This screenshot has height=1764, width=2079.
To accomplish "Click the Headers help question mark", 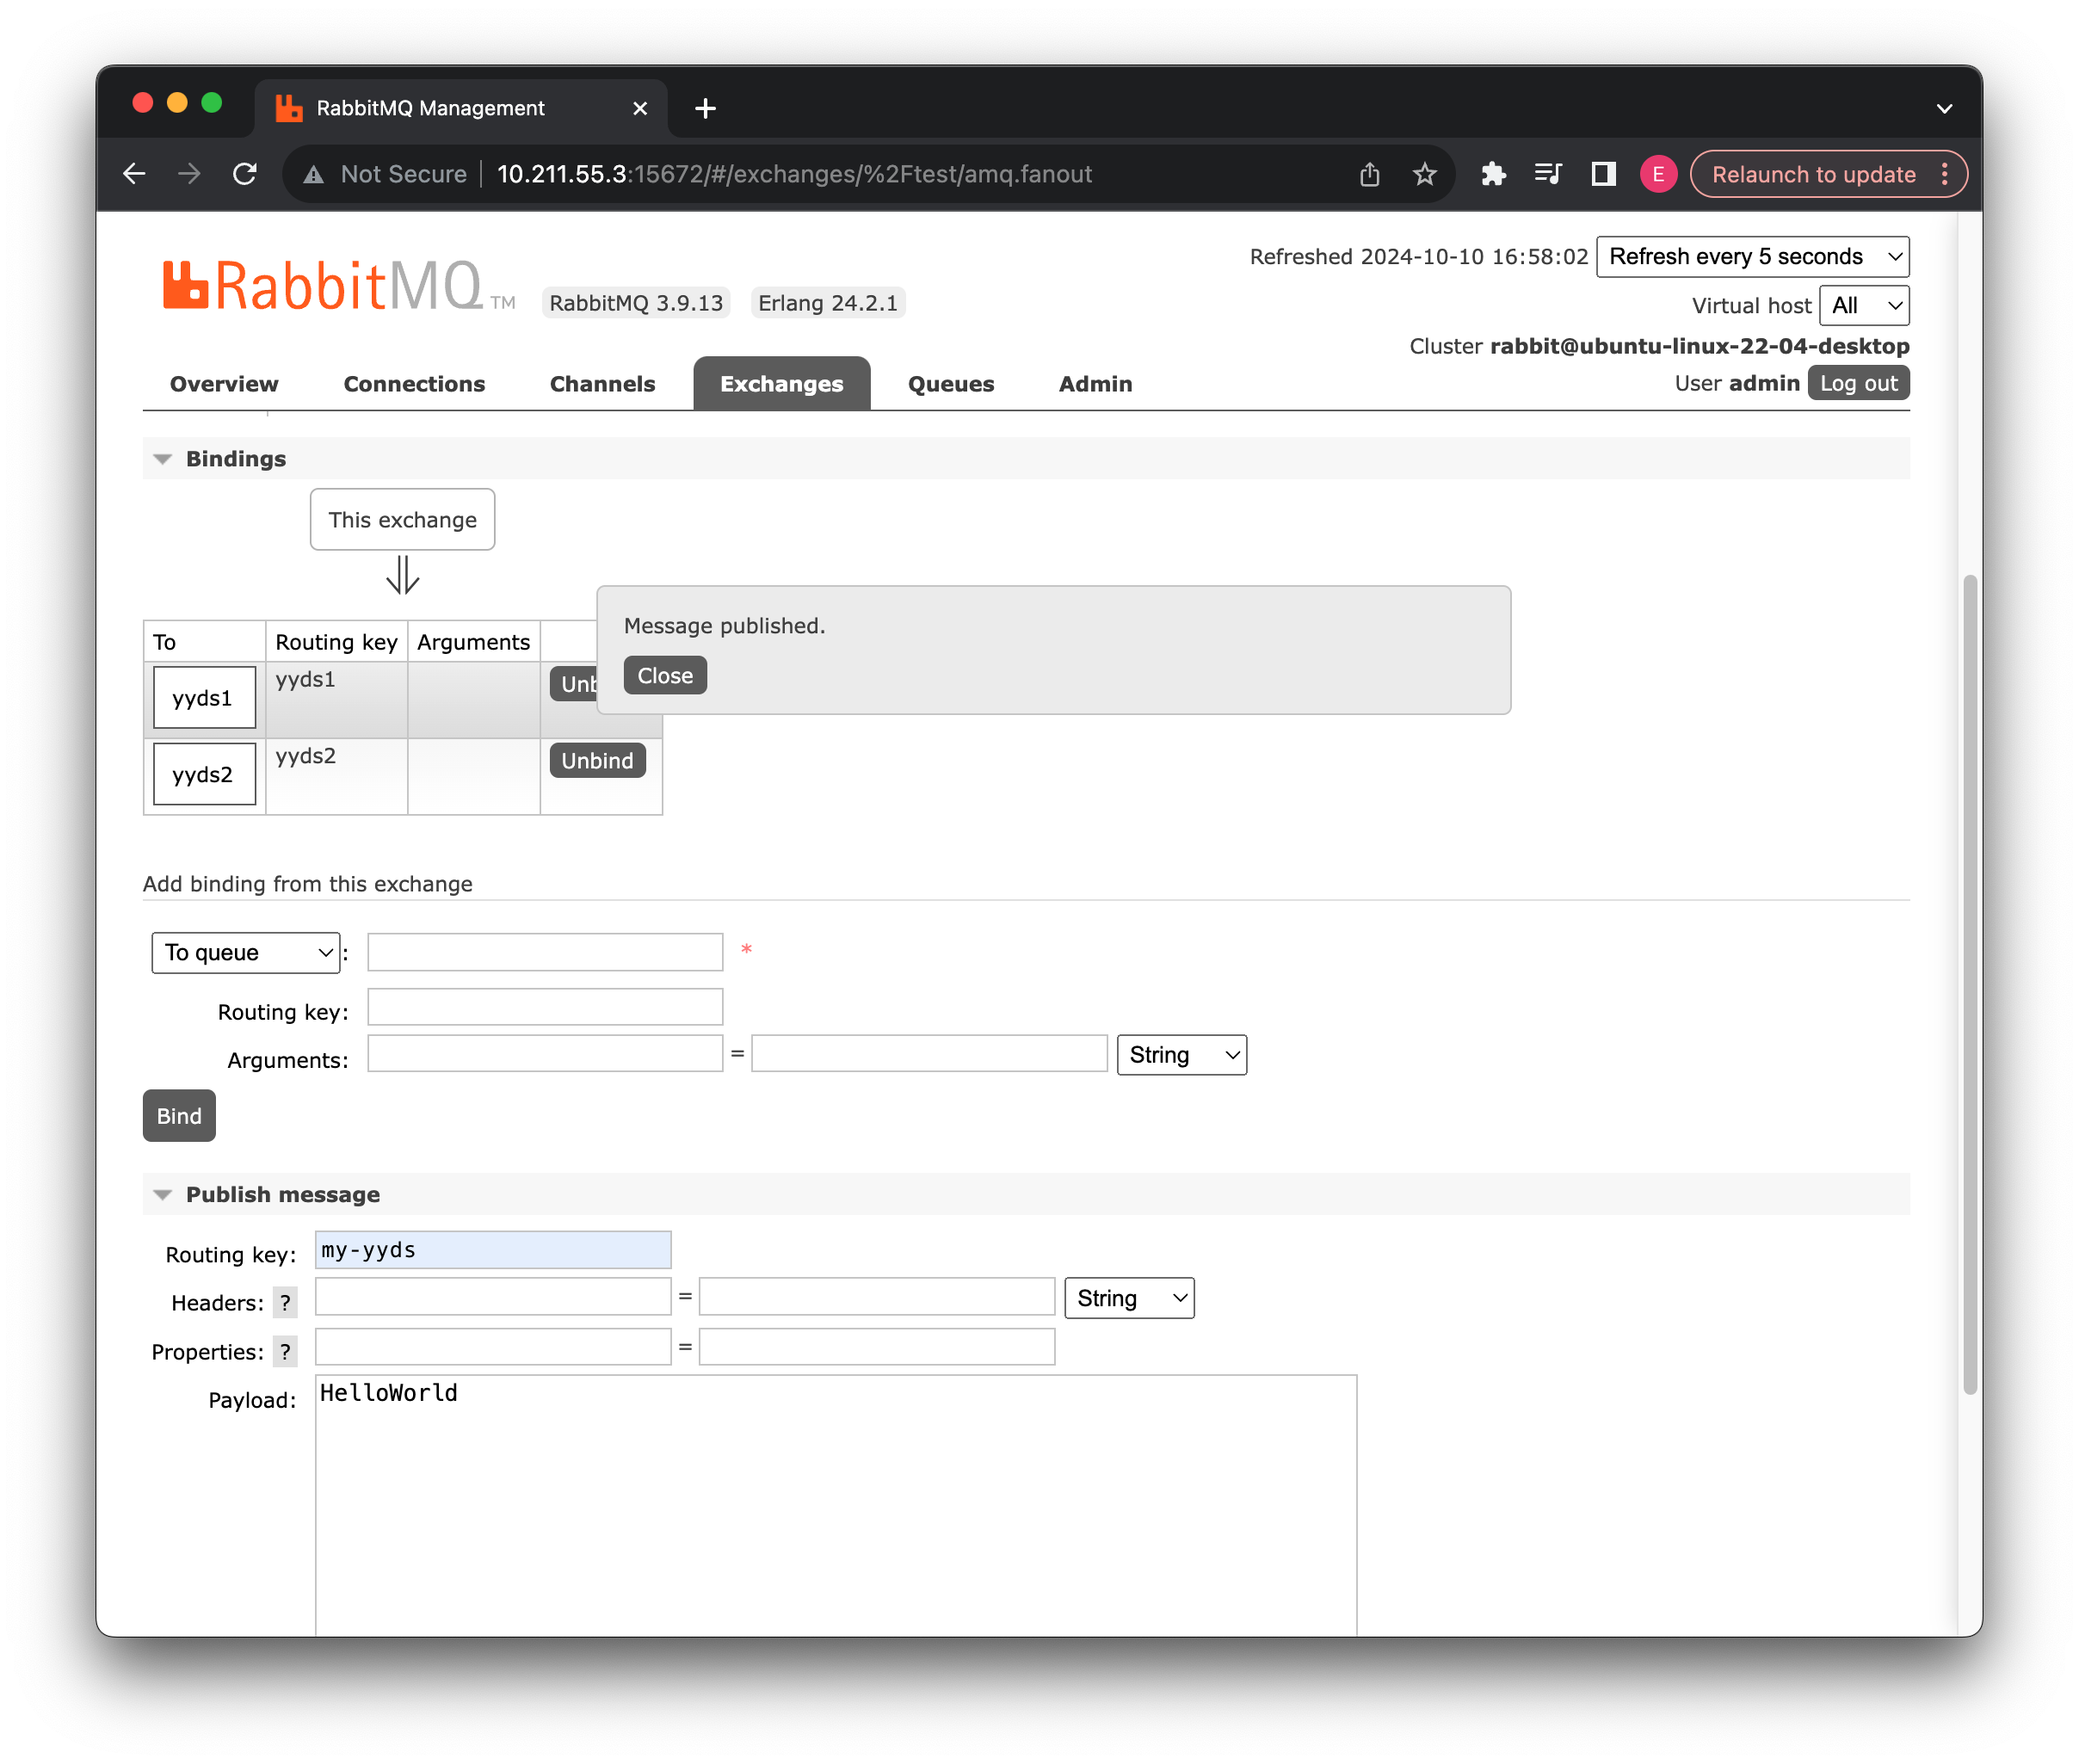I will click(x=285, y=1302).
